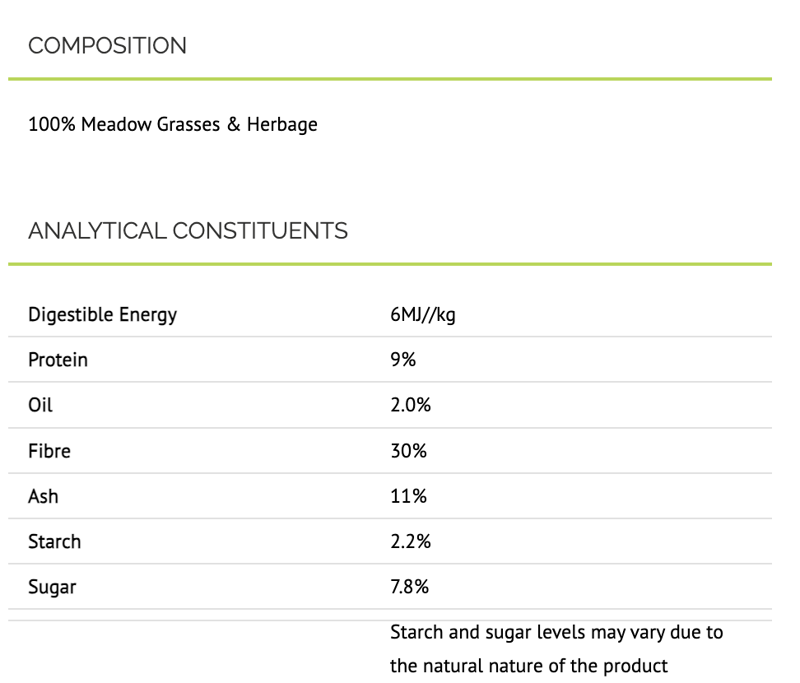
Task: Click the ANALYTICAL CONSTITUENTS heading
Action: [x=188, y=231]
